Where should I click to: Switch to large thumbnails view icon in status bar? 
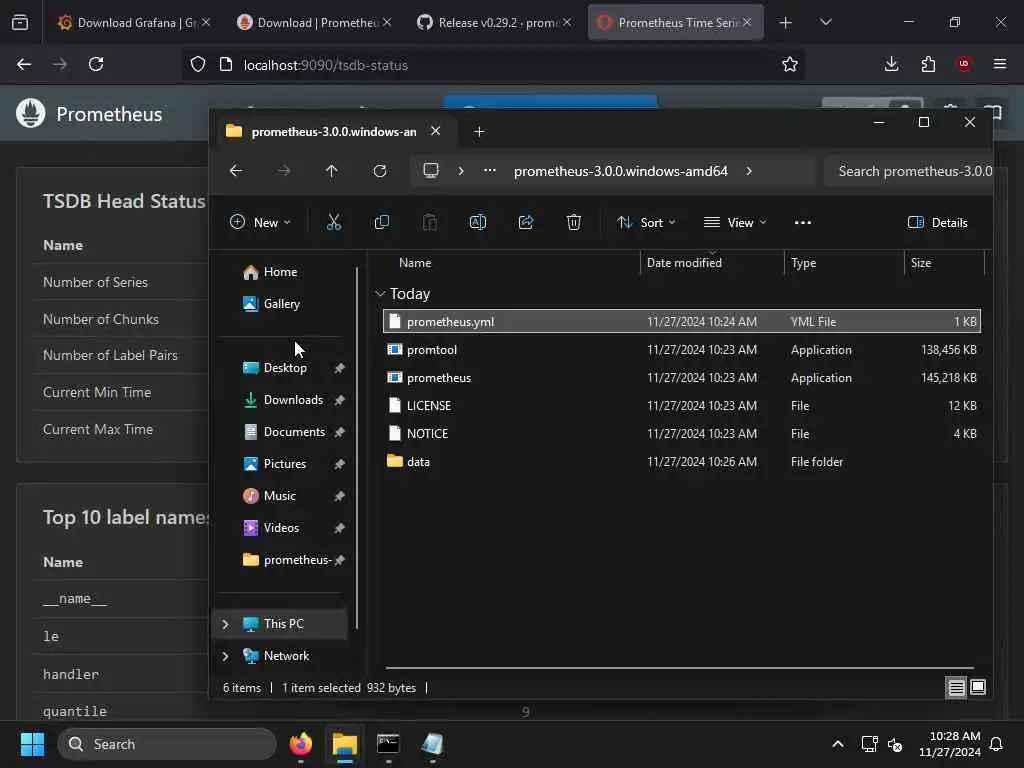pyautogui.click(x=978, y=687)
